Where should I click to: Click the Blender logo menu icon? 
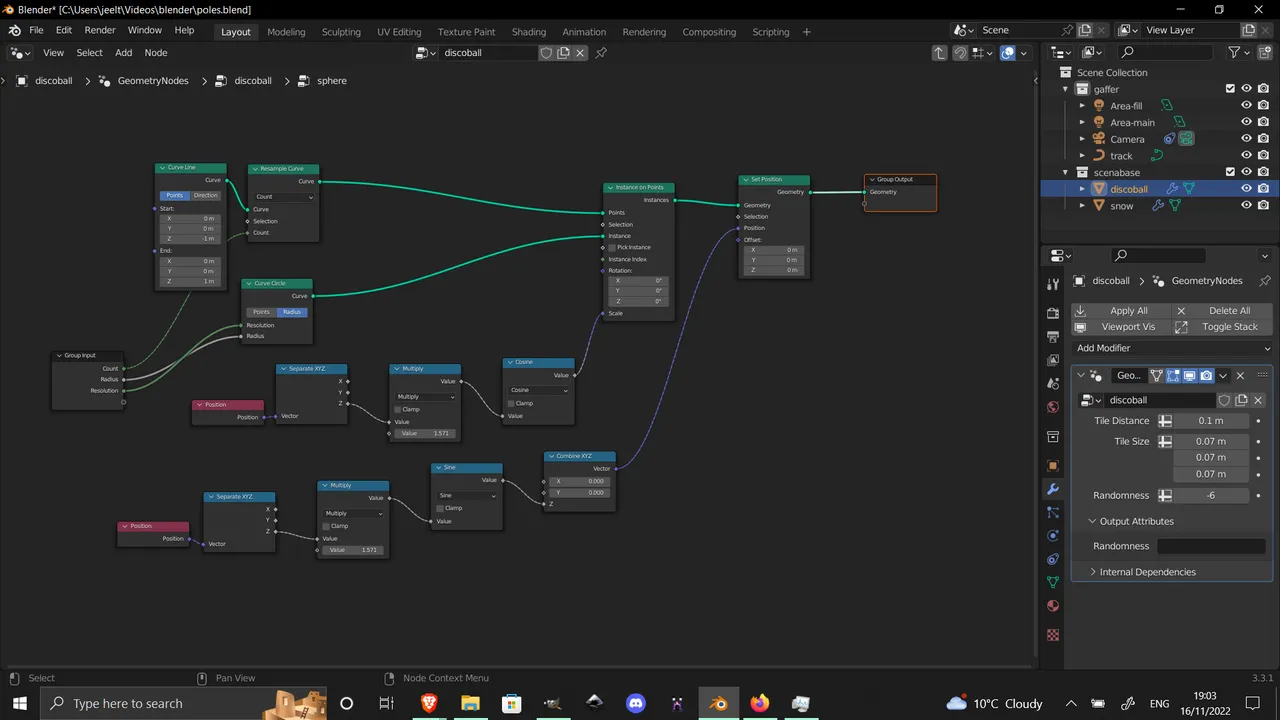point(14,31)
